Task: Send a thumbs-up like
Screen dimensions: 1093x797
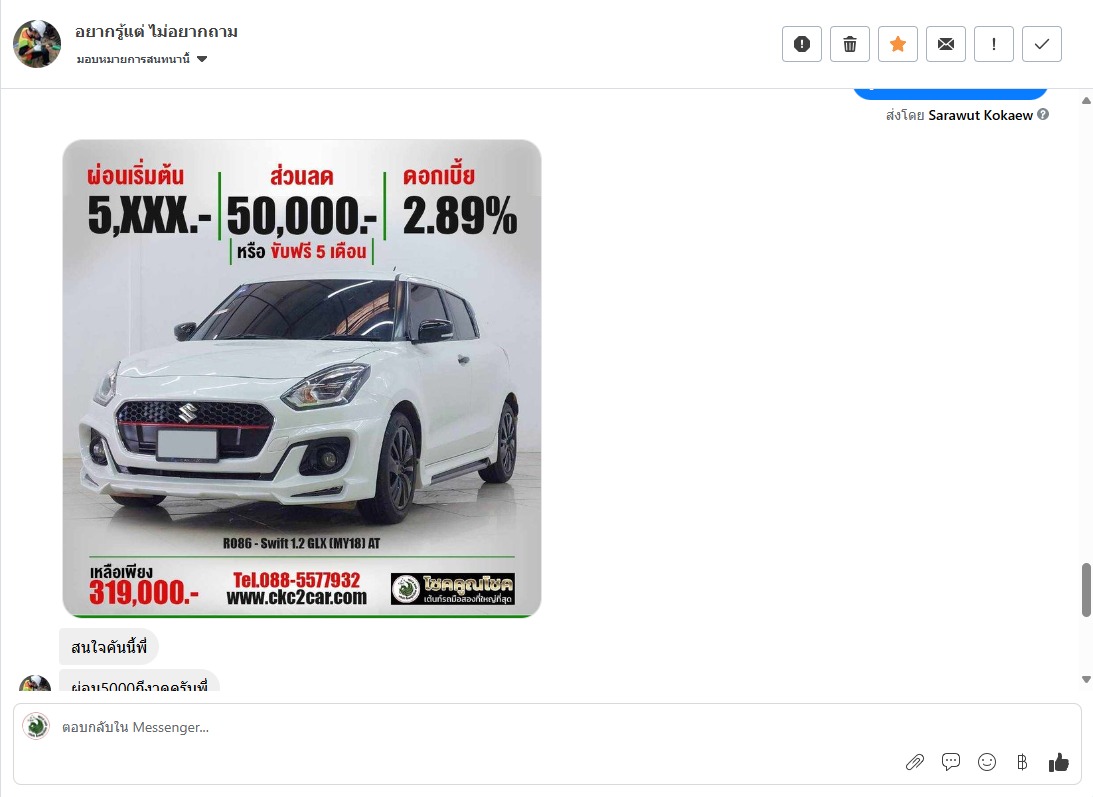Action: tap(1059, 762)
